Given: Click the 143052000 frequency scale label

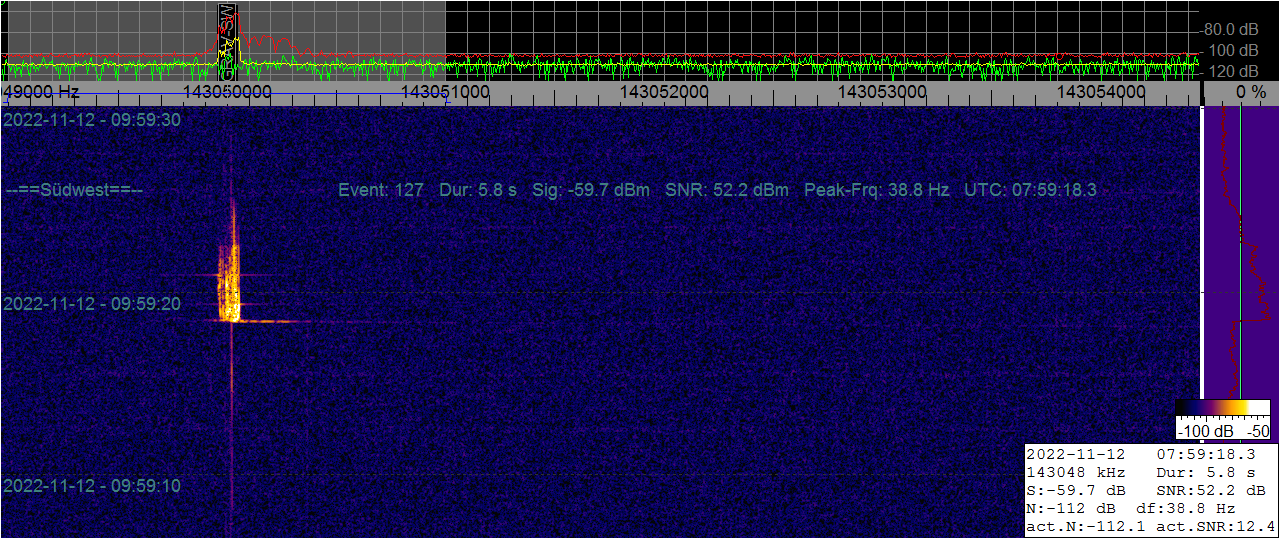Looking at the screenshot, I should (x=664, y=91).
